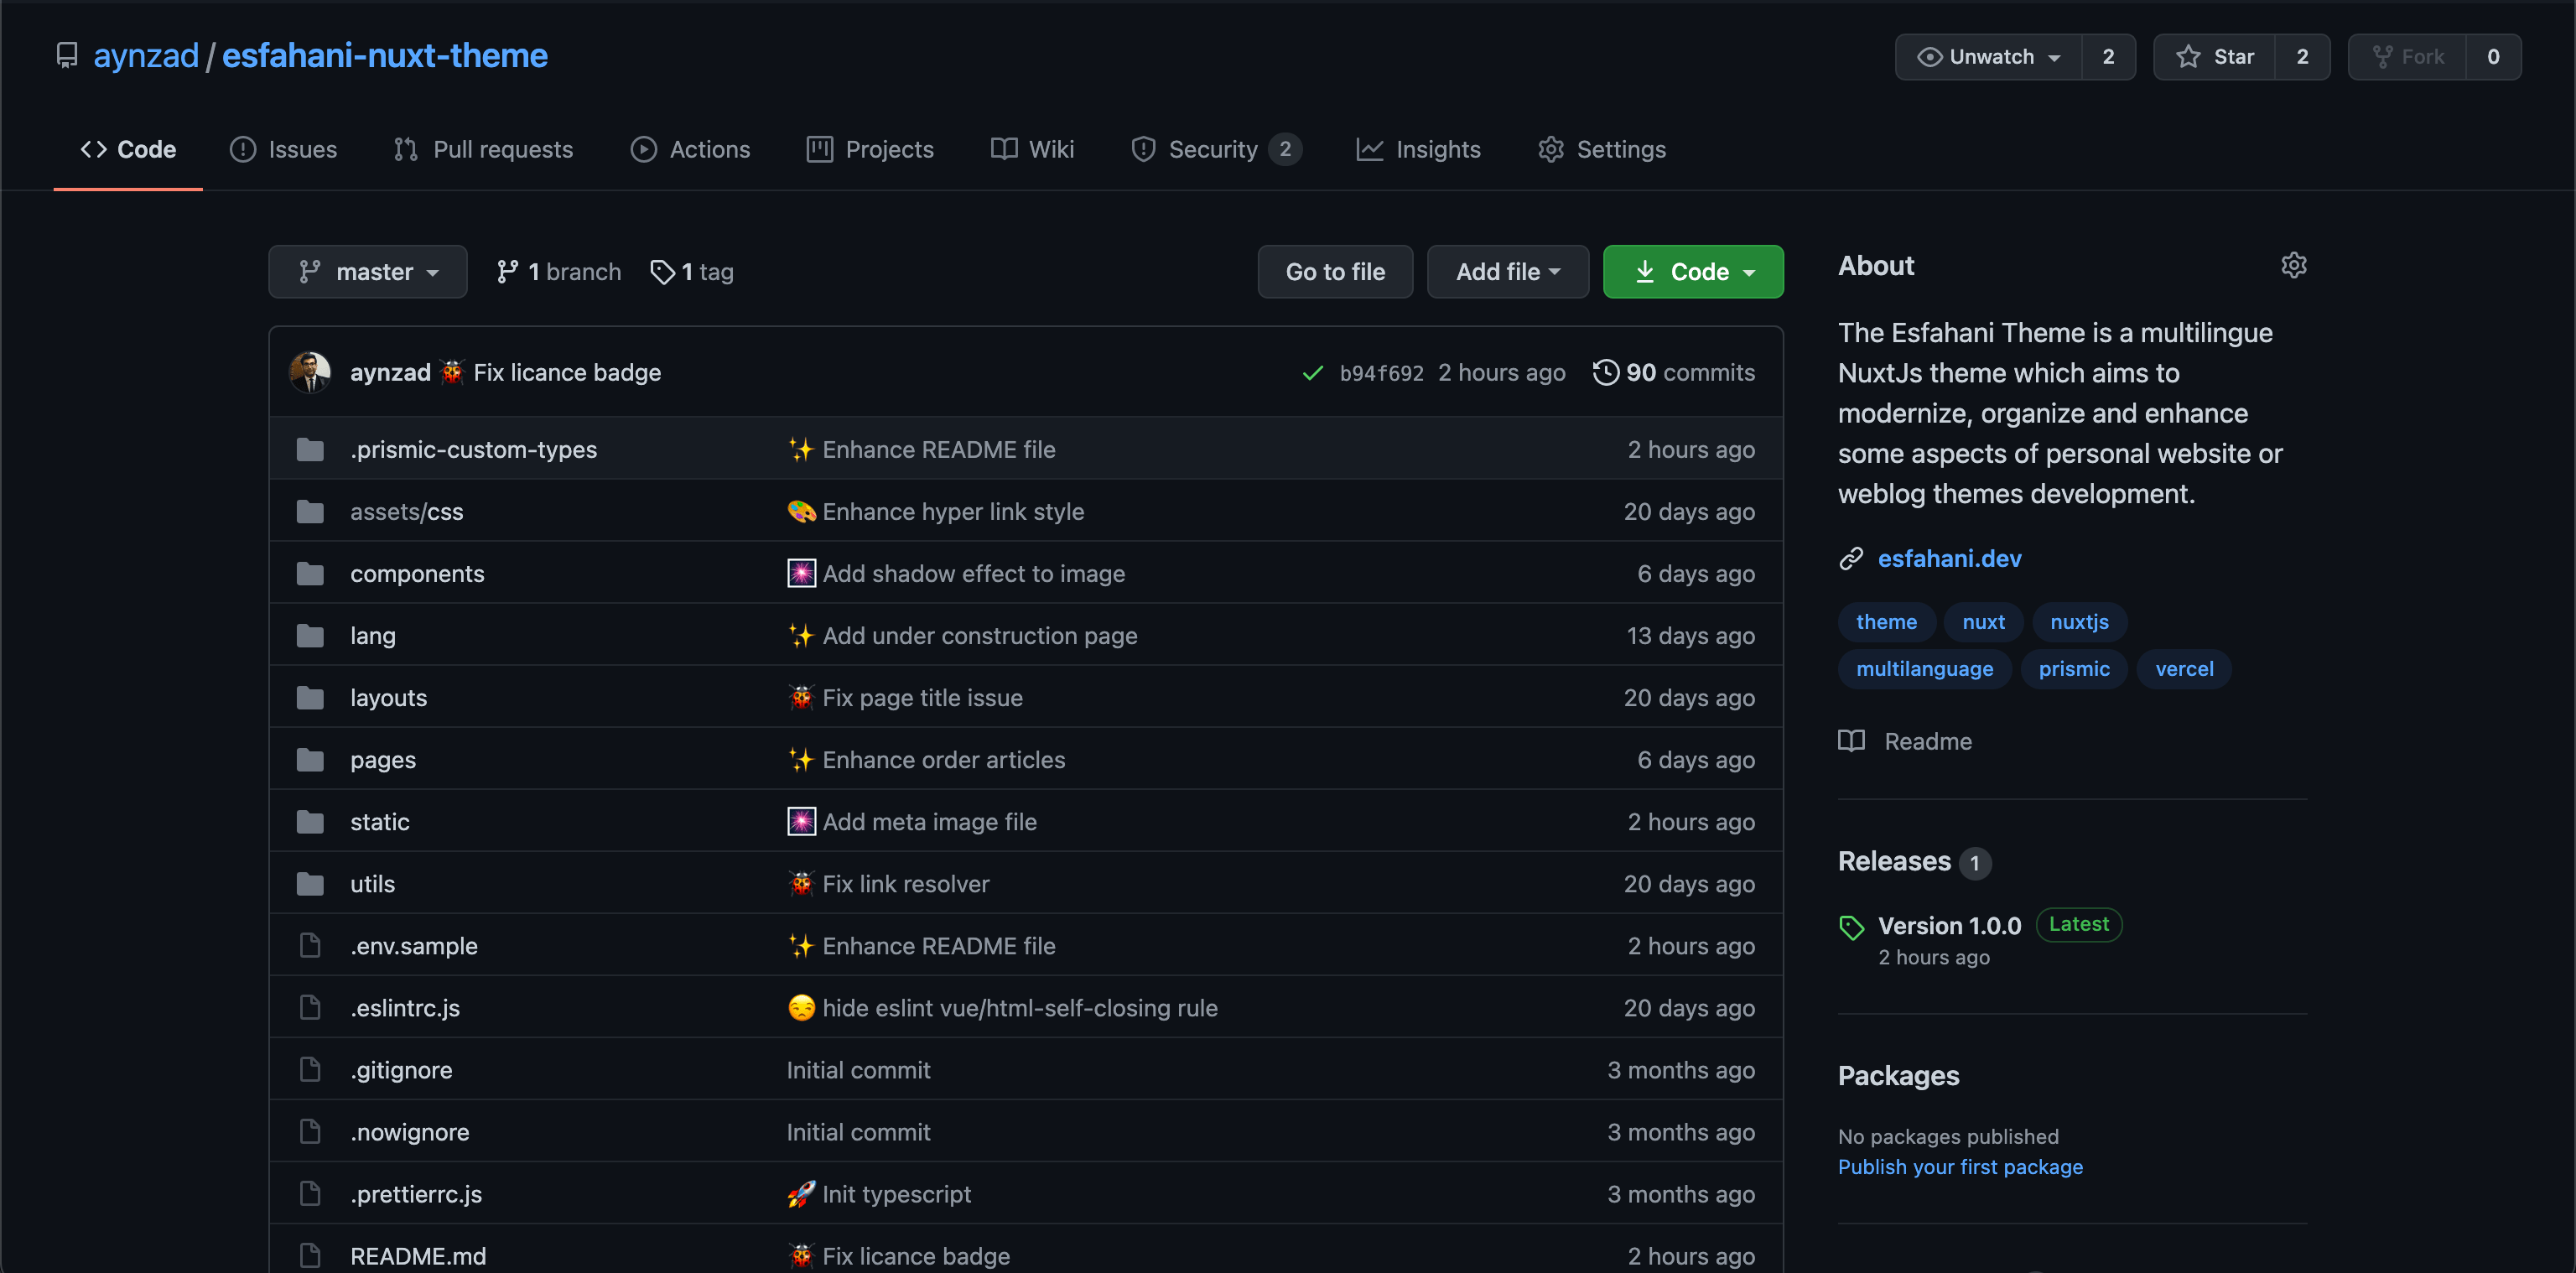Click aynzad's avatar thumbnail
This screenshot has height=1273, width=2576.
(x=310, y=372)
